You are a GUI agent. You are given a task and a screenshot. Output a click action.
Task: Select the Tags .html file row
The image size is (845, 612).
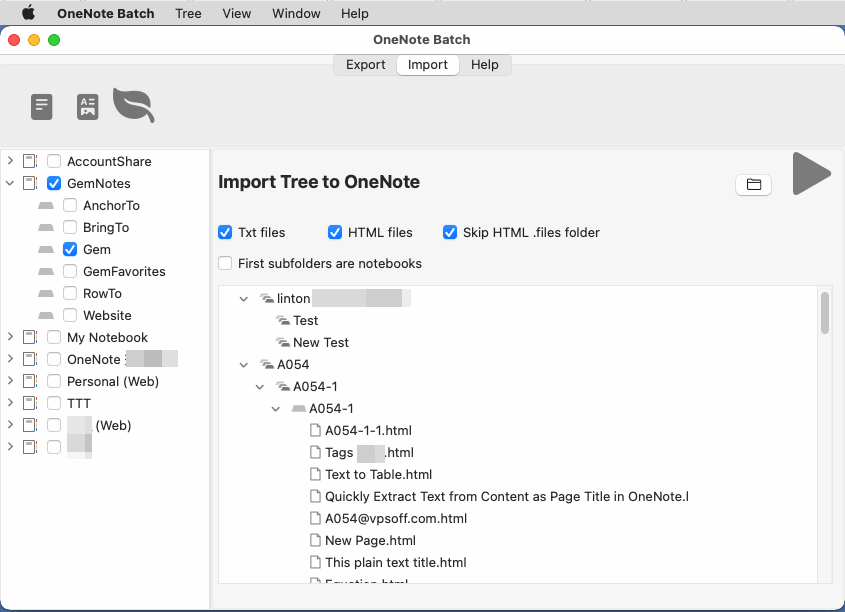pyautogui.click(x=369, y=453)
